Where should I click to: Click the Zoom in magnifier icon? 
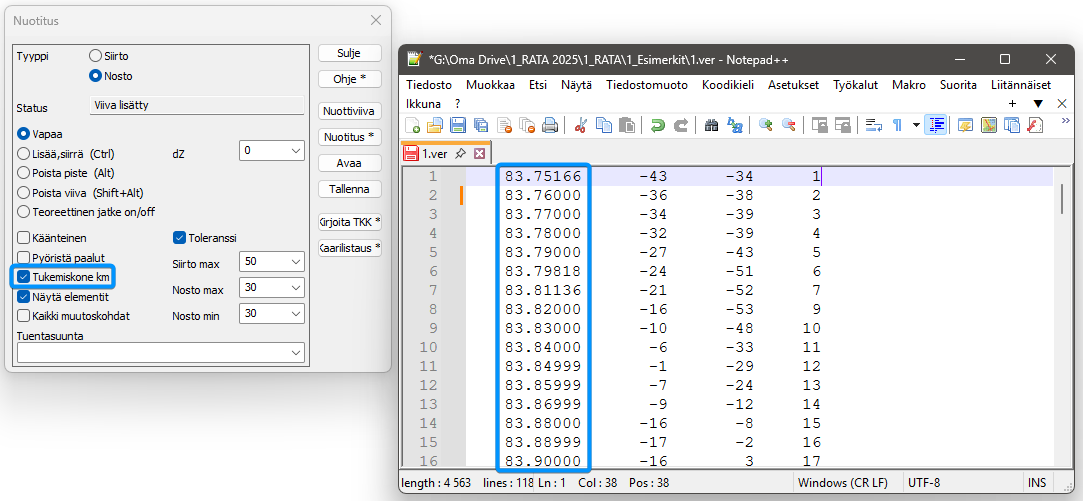point(766,125)
